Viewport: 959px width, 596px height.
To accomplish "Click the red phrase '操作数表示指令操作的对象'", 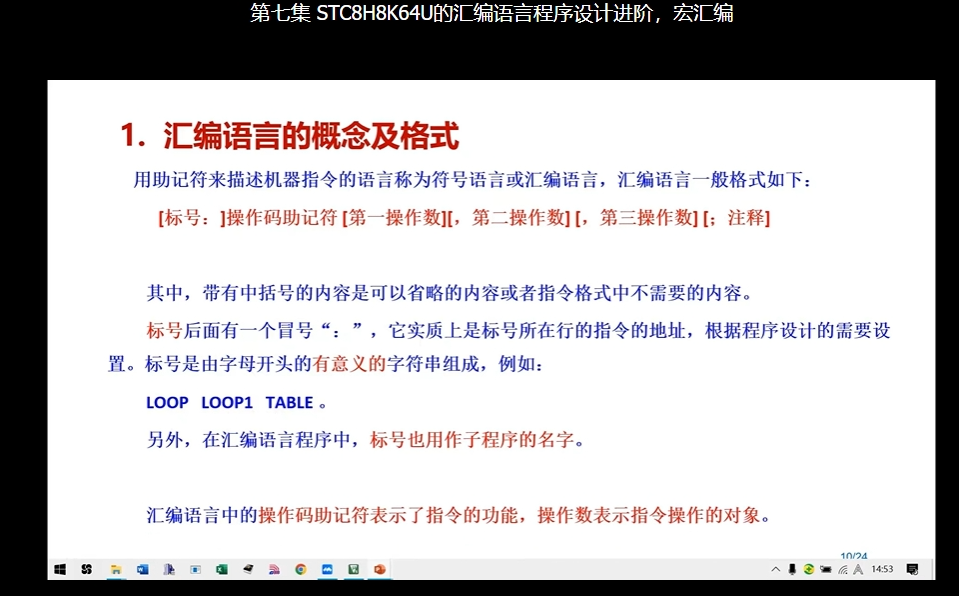I will click(648, 515).
